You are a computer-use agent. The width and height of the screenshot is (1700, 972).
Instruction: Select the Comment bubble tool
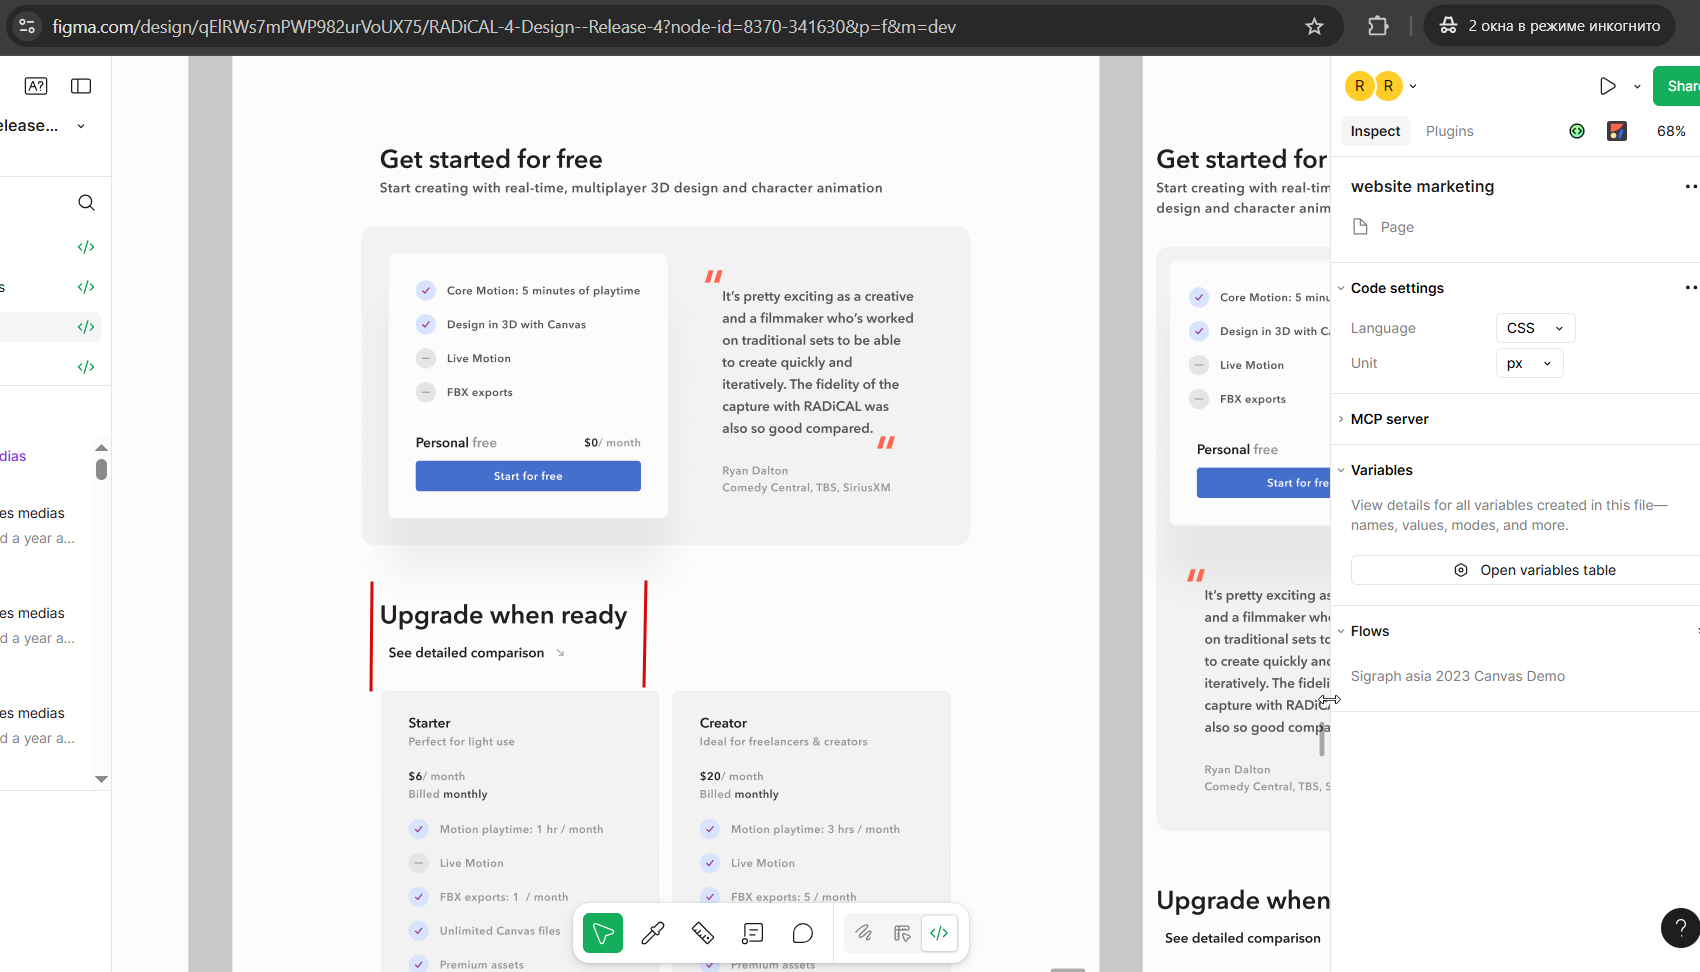pyautogui.click(x=803, y=933)
